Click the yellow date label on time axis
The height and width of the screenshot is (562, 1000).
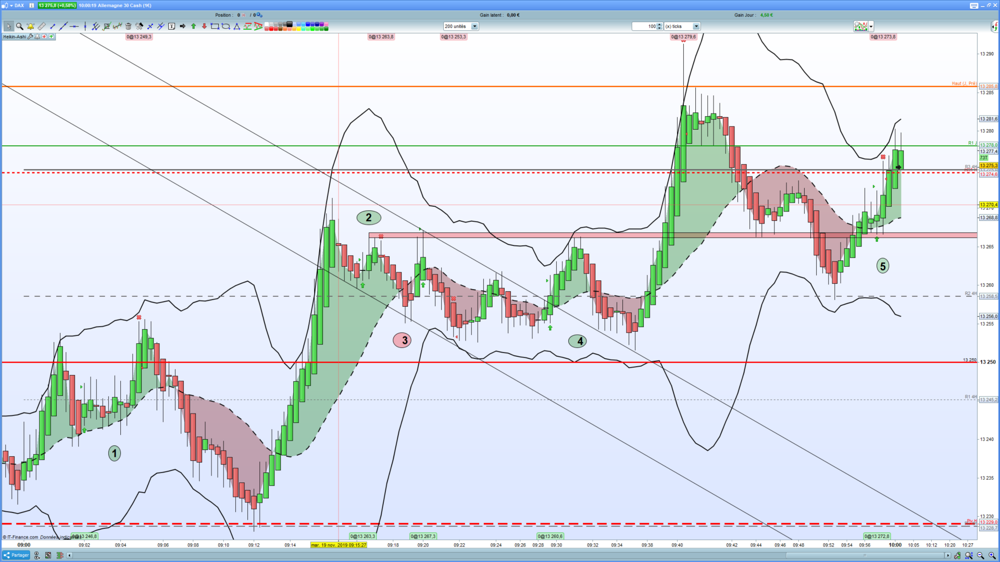tap(339, 545)
